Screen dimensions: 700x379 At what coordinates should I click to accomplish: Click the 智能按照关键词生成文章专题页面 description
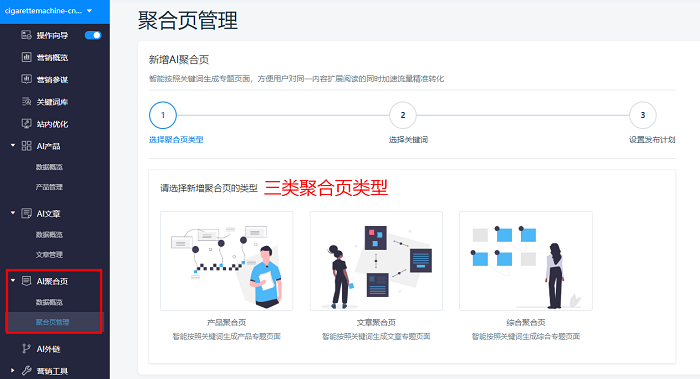[x=376, y=336]
